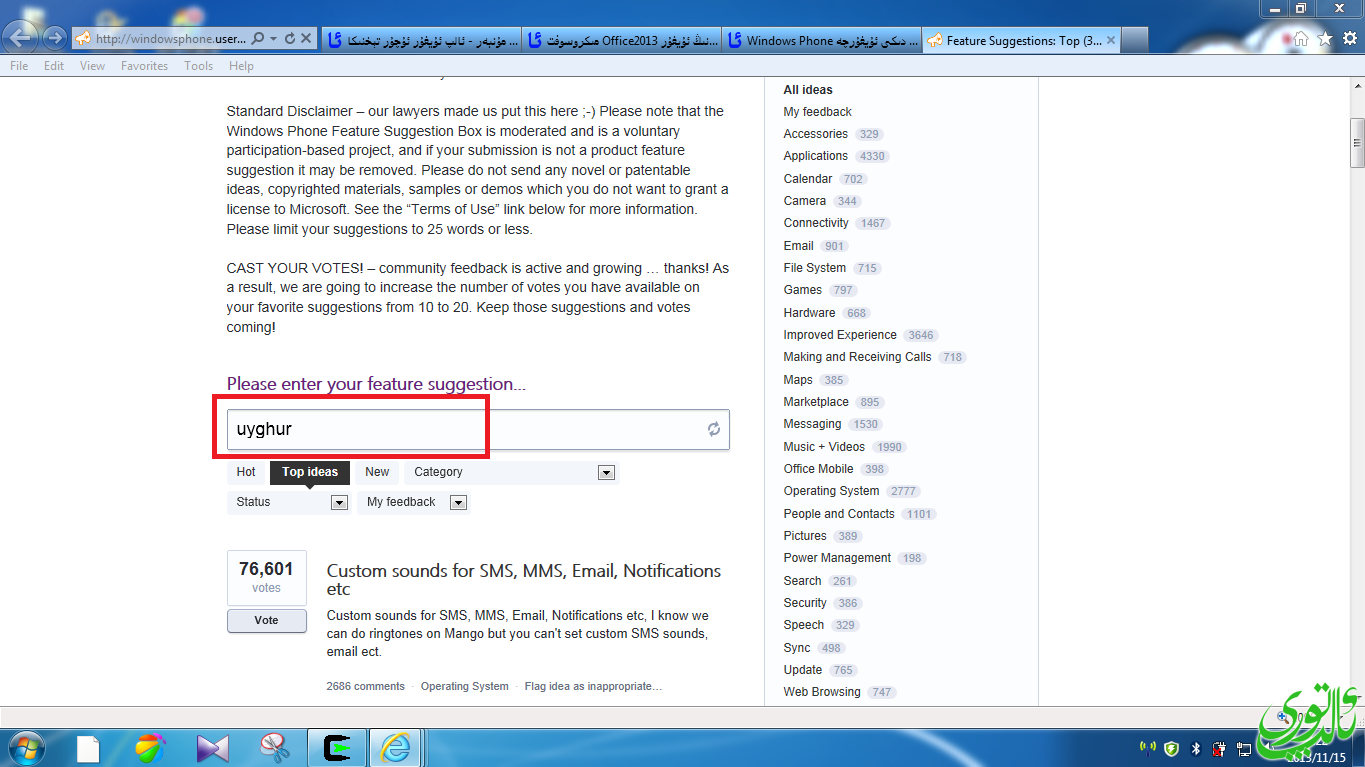The height and width of the screenshot is (767, 1365).
Task: Open the blank document taskbar icon
Action: click(88, 748)
